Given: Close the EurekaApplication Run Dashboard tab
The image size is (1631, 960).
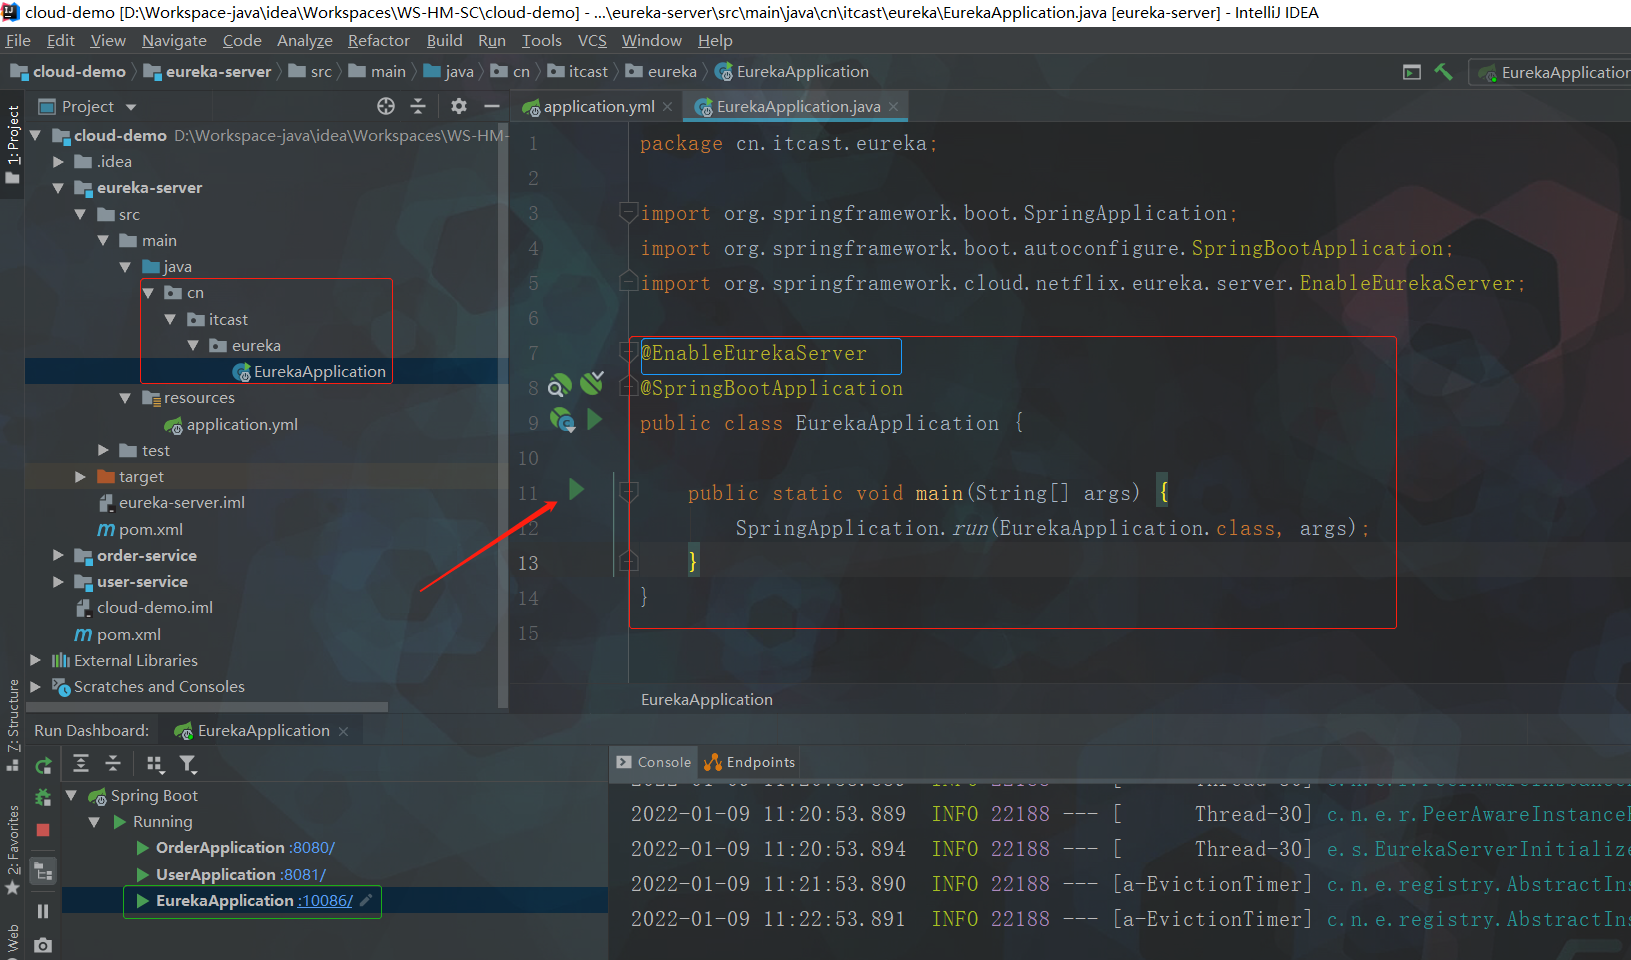Looking at the screenshot, I should pos(344,732).
